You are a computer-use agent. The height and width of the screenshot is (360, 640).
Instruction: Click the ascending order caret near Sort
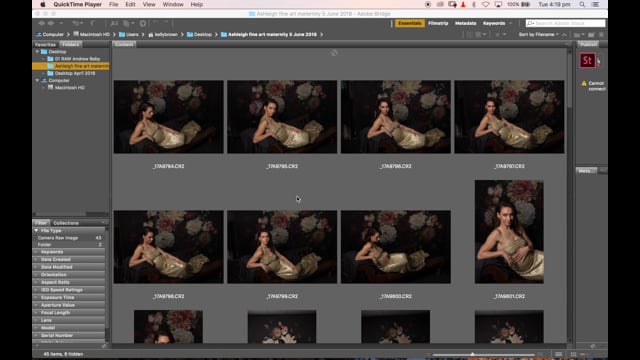564,35
